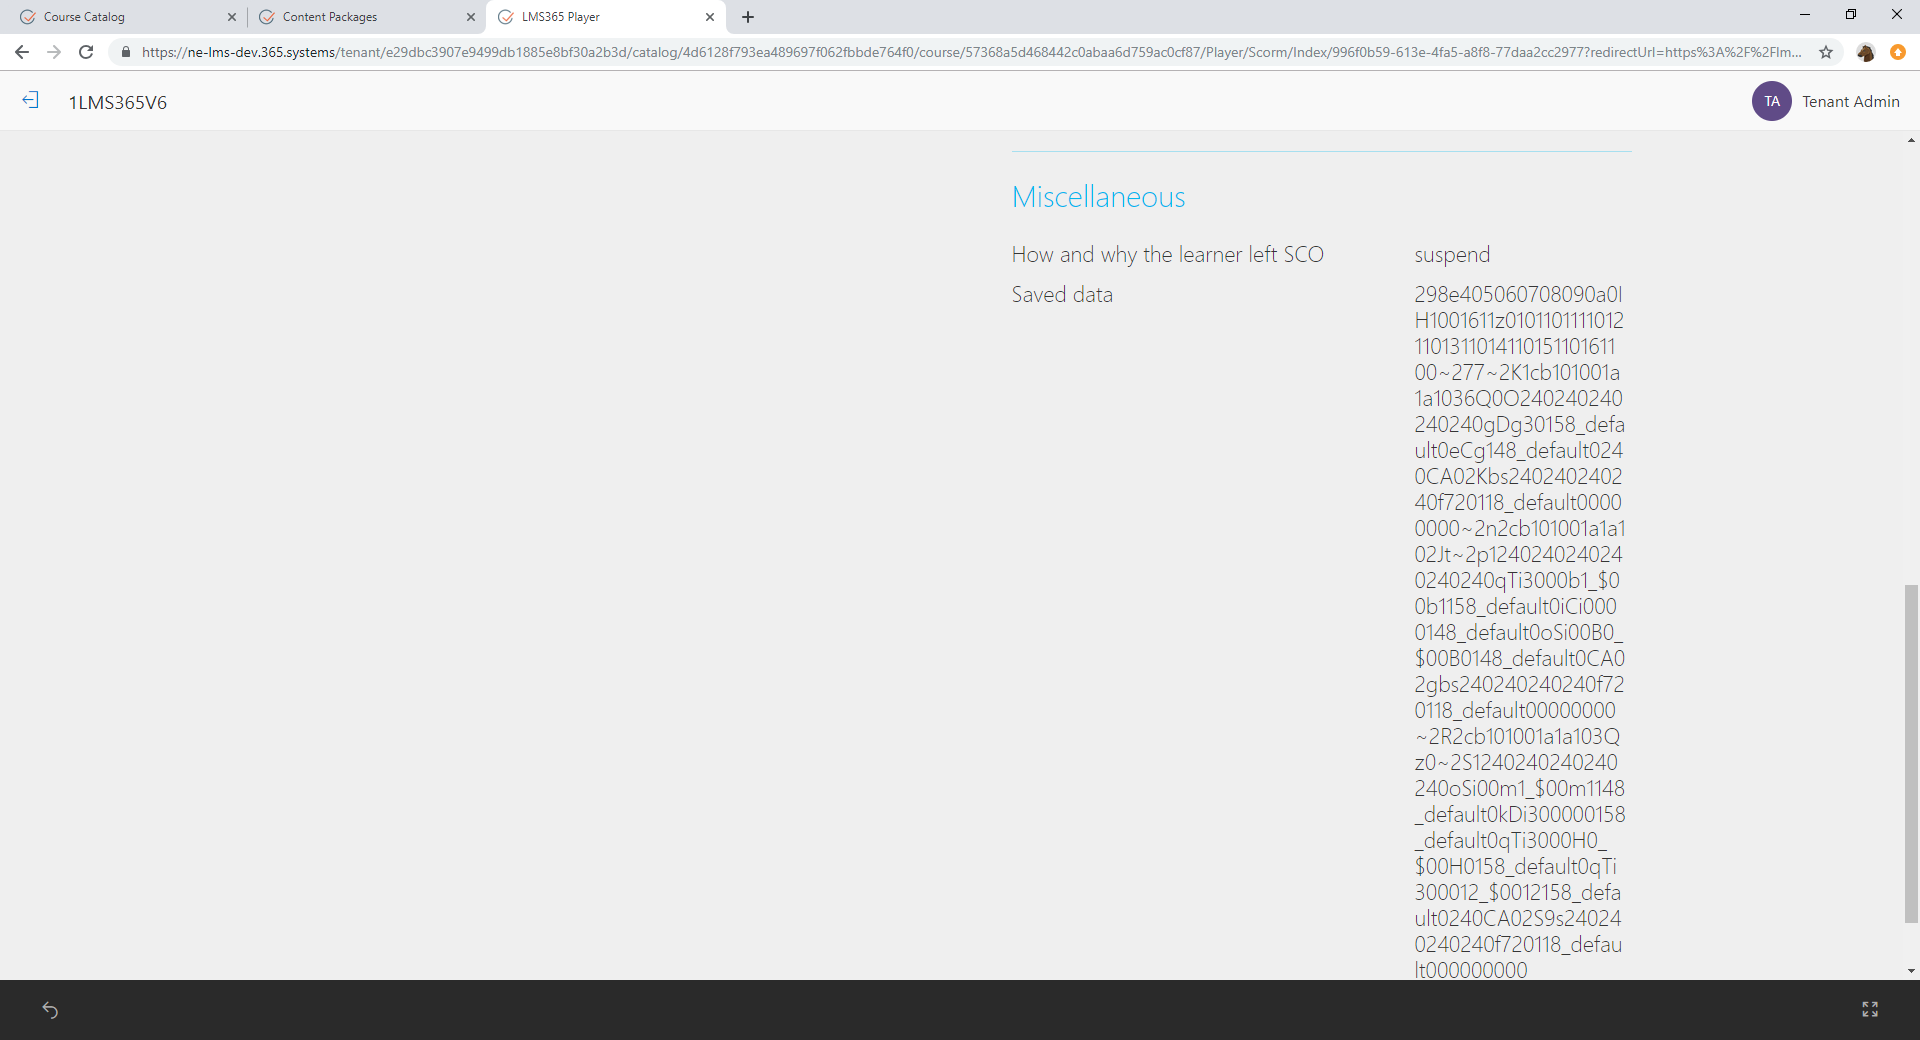Click the 'How and why the learner left SCO' label
The width and height of the screenshot is (1920, 1040).
pyautogui.click(x=1167, y=255)
